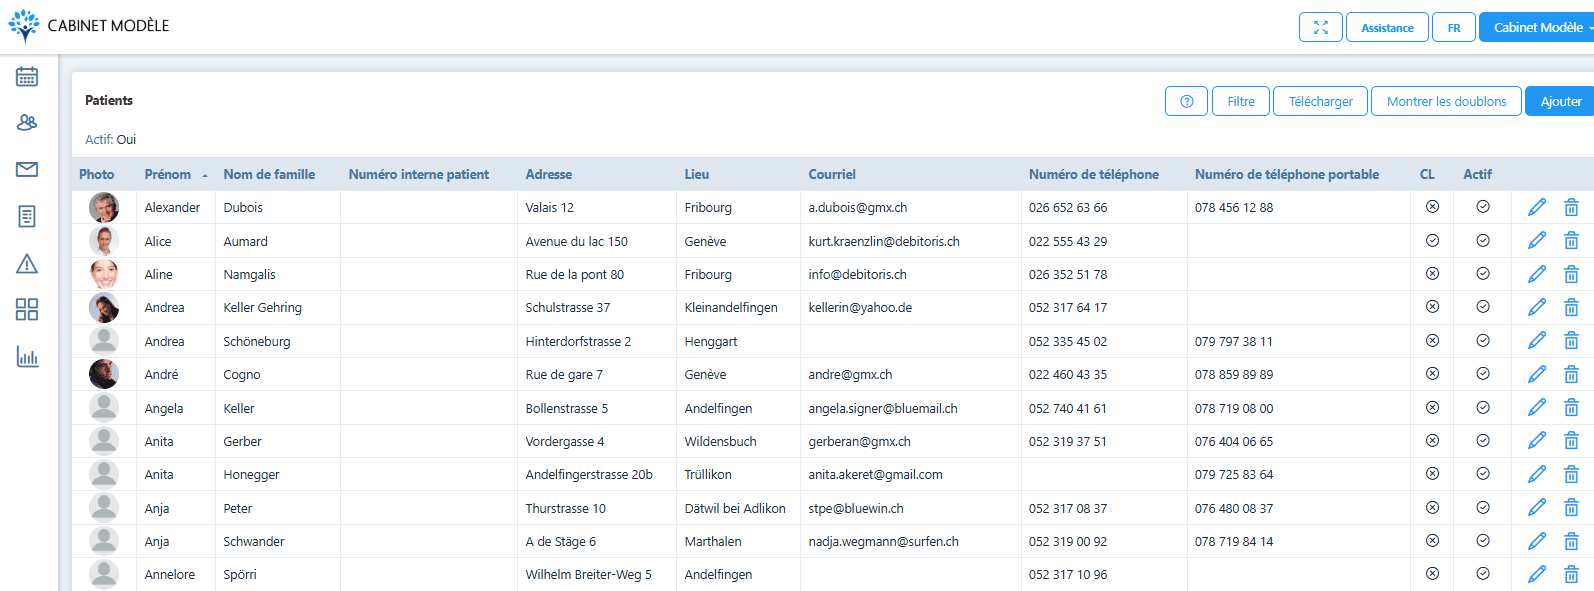Select surname Honegger cell

click(x=277, y=474)
